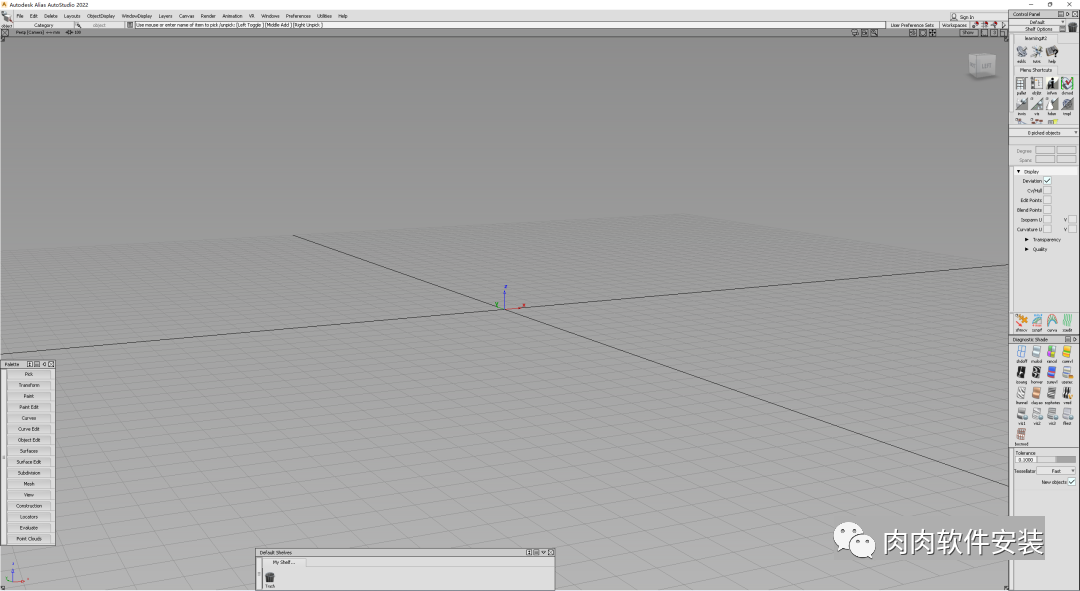Open the File menu
1080x591 pixels.
click(20, 16)
